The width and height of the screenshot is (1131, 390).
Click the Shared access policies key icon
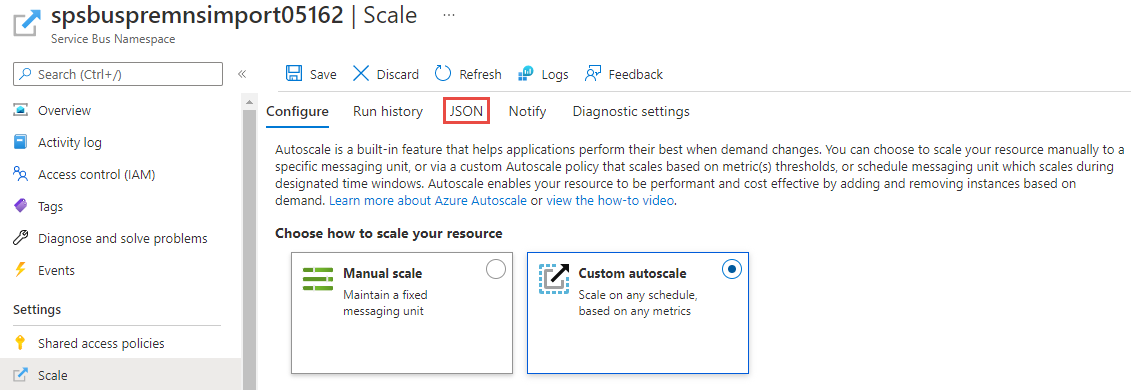coord(21,343)
